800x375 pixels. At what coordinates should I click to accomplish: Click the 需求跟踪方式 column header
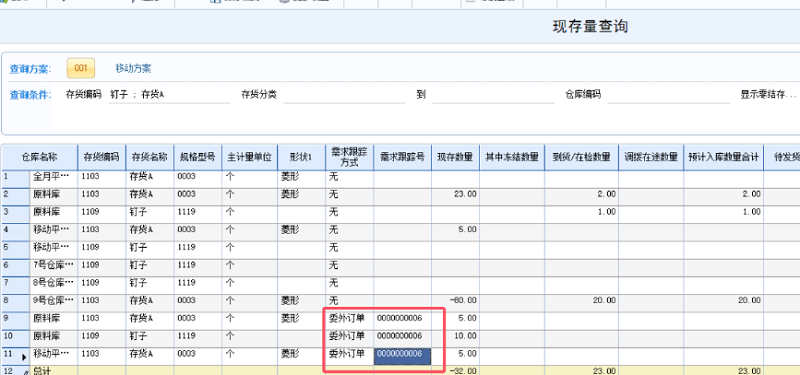[x=349, y=157]
